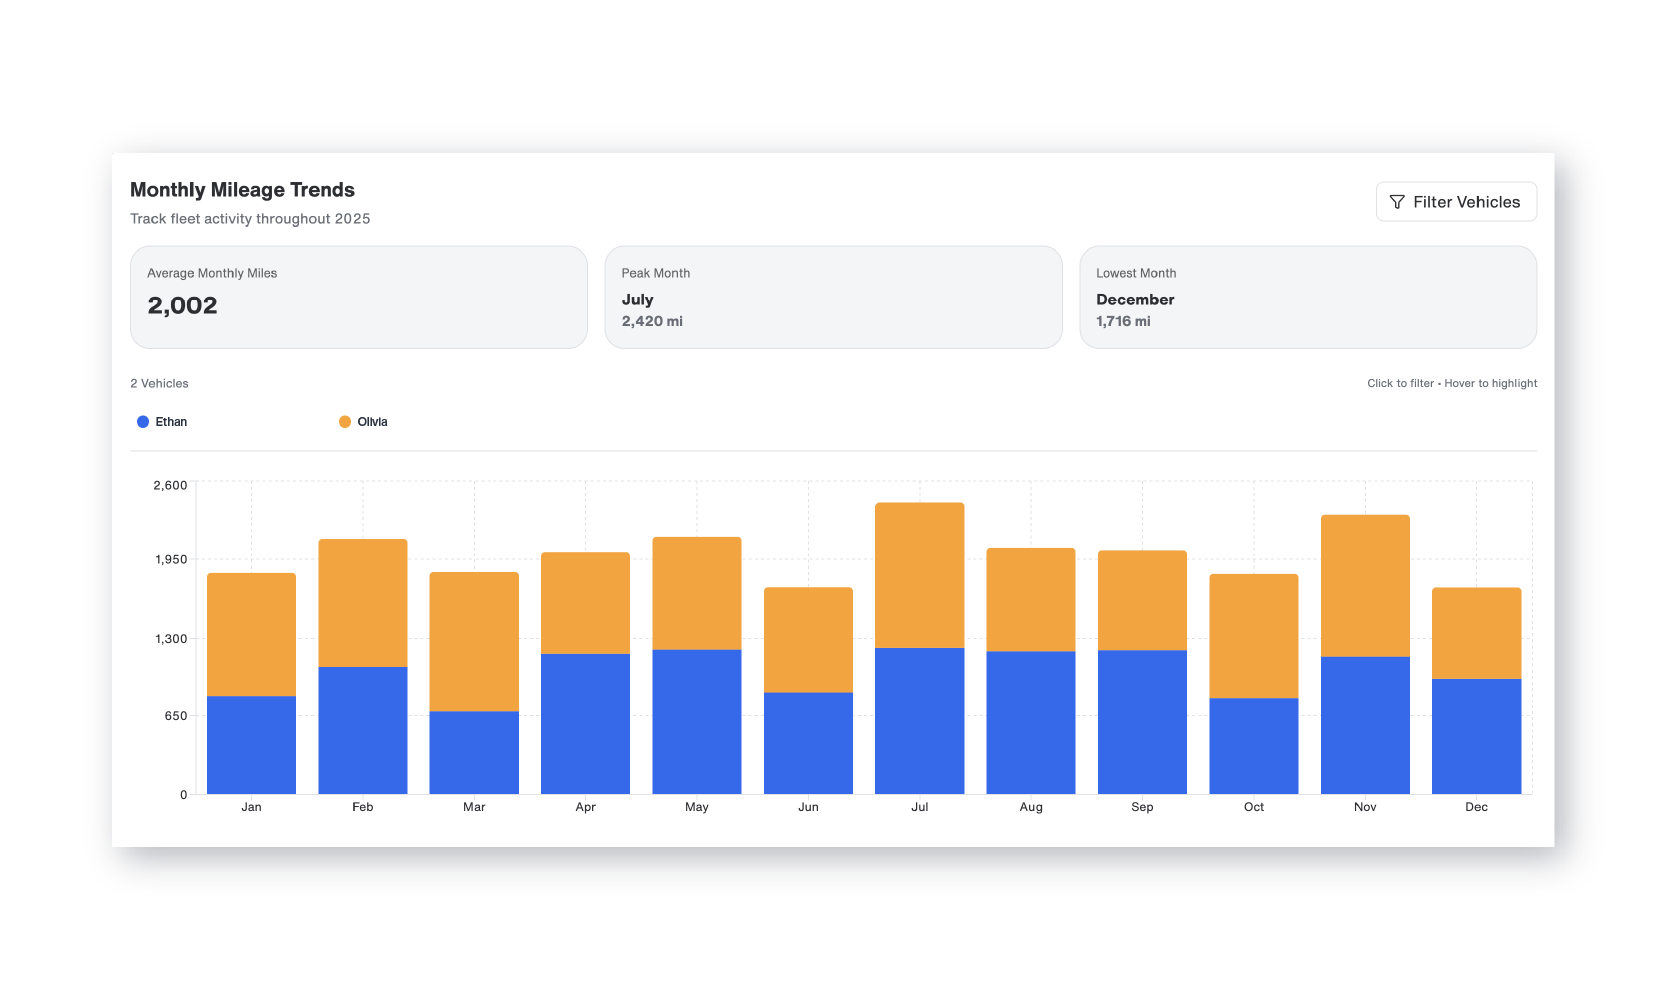The width and height of the screenshot is (1667, 1000).
Task: Click the filter funnel icon
Action: (x=1397, y=201)
